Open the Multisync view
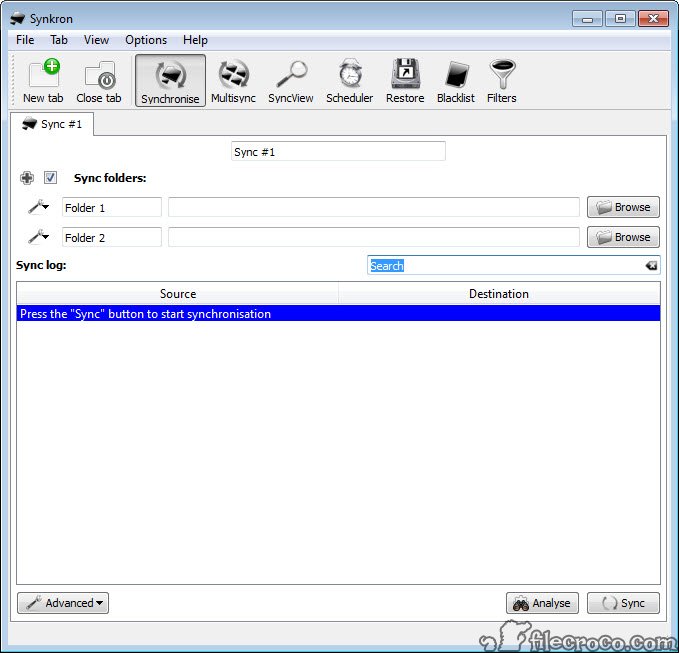 (233, 81)
